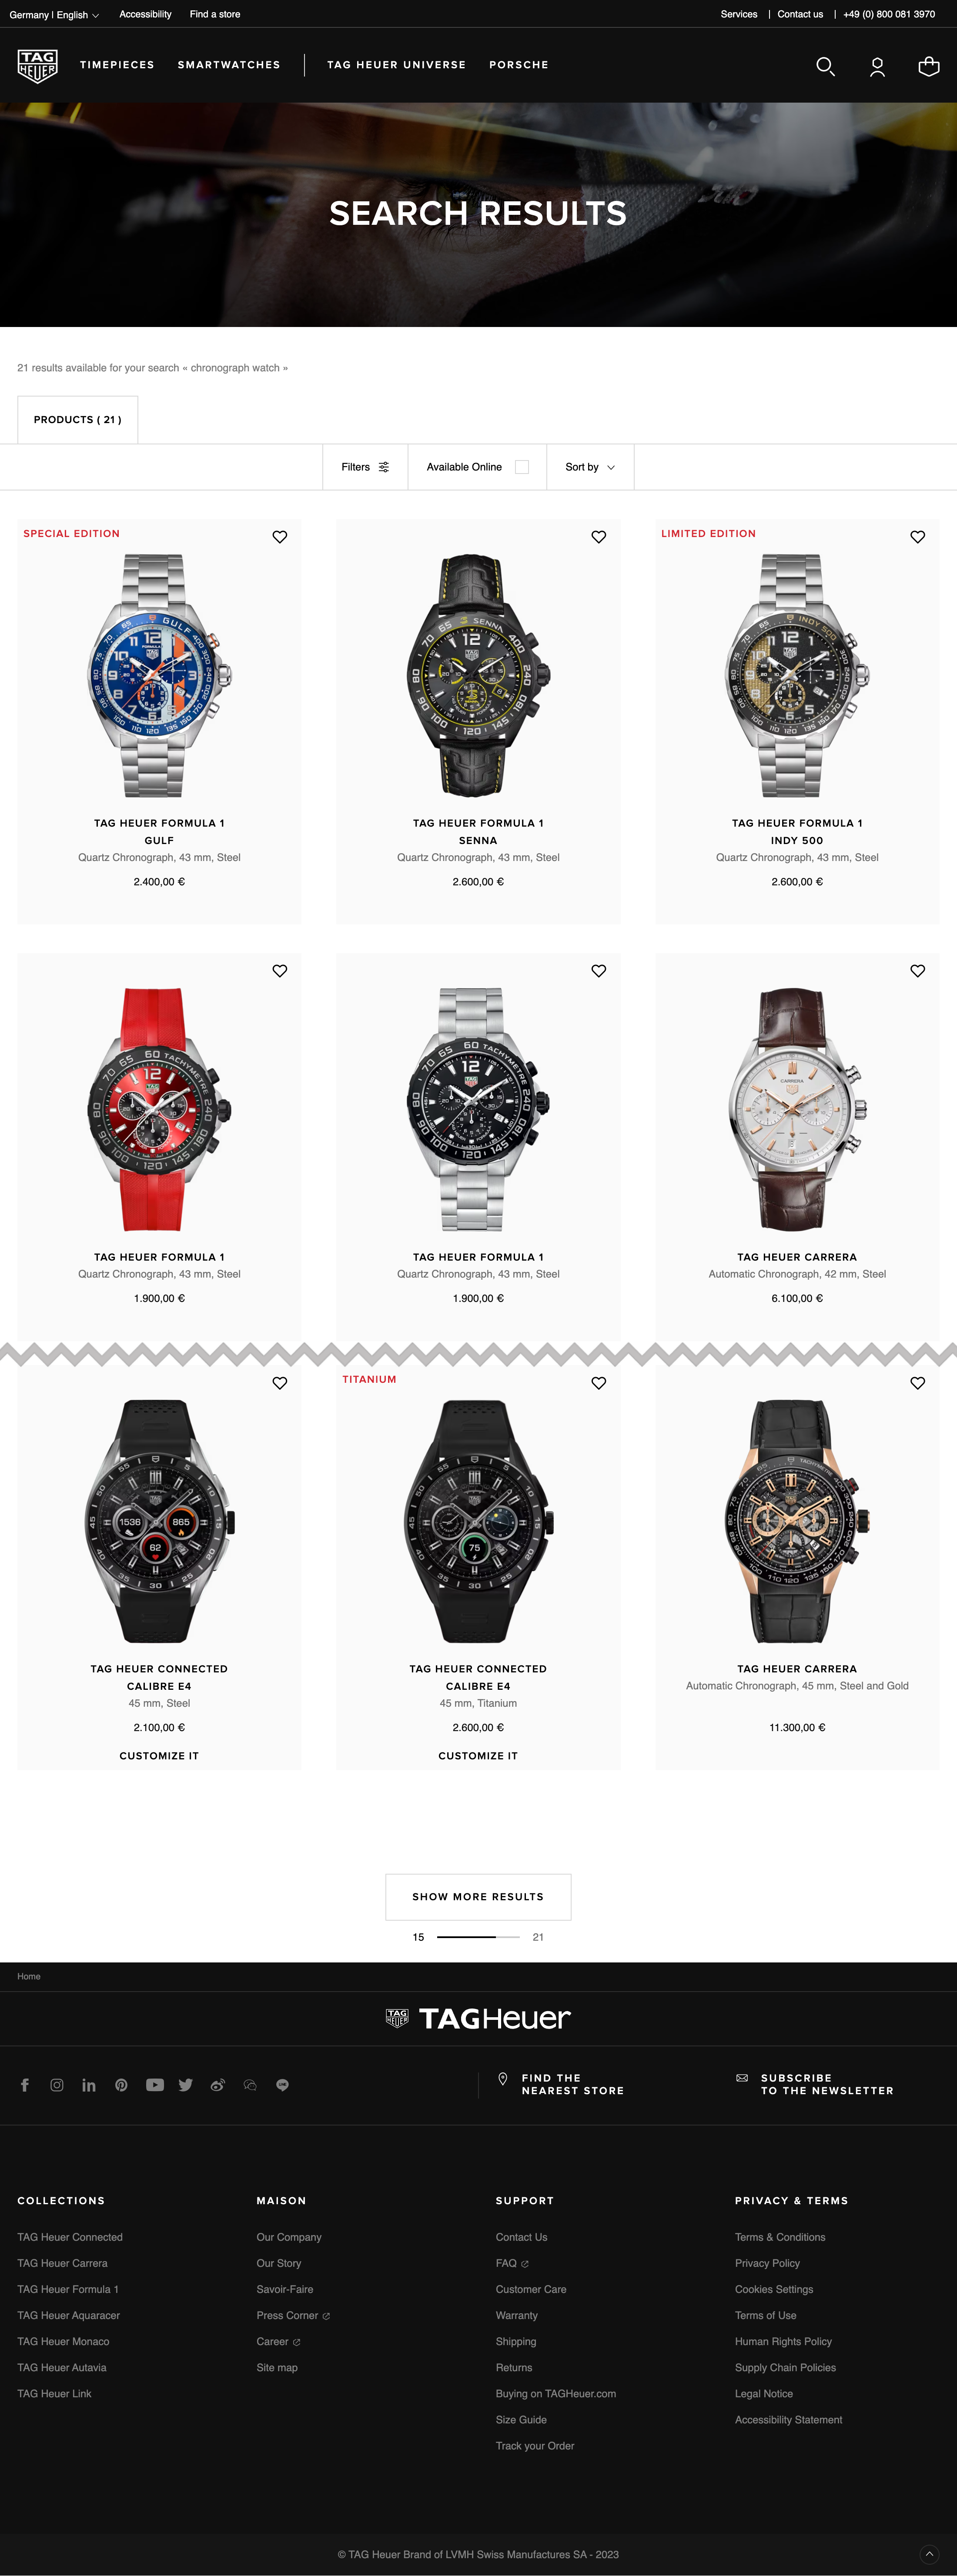Open the Filters panel
The width and height of the screenshot is (957, 2576).
pyautogui.click(x=365, y=467)
